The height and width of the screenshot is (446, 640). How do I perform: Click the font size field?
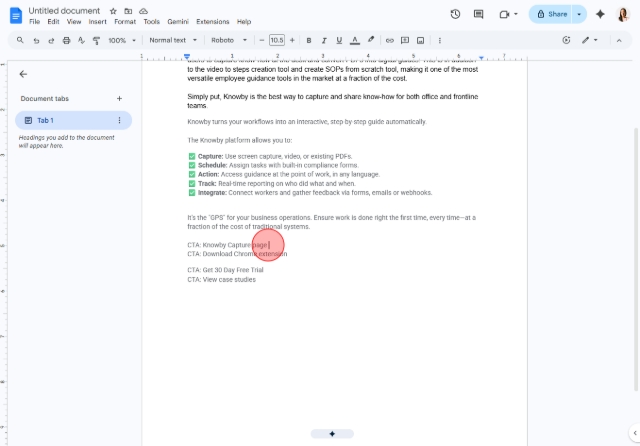pos(277,40)
